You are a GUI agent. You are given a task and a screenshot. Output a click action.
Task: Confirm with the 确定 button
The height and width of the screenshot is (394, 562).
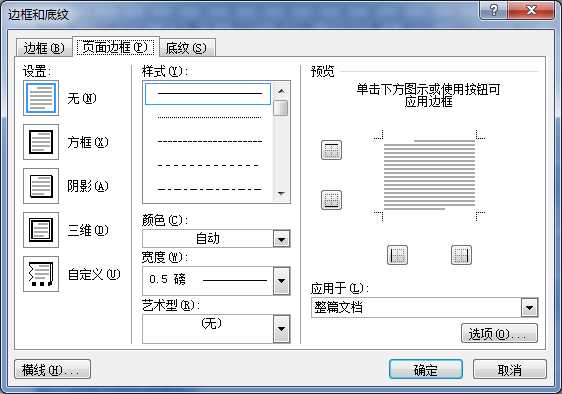click(x=425, y=369)
